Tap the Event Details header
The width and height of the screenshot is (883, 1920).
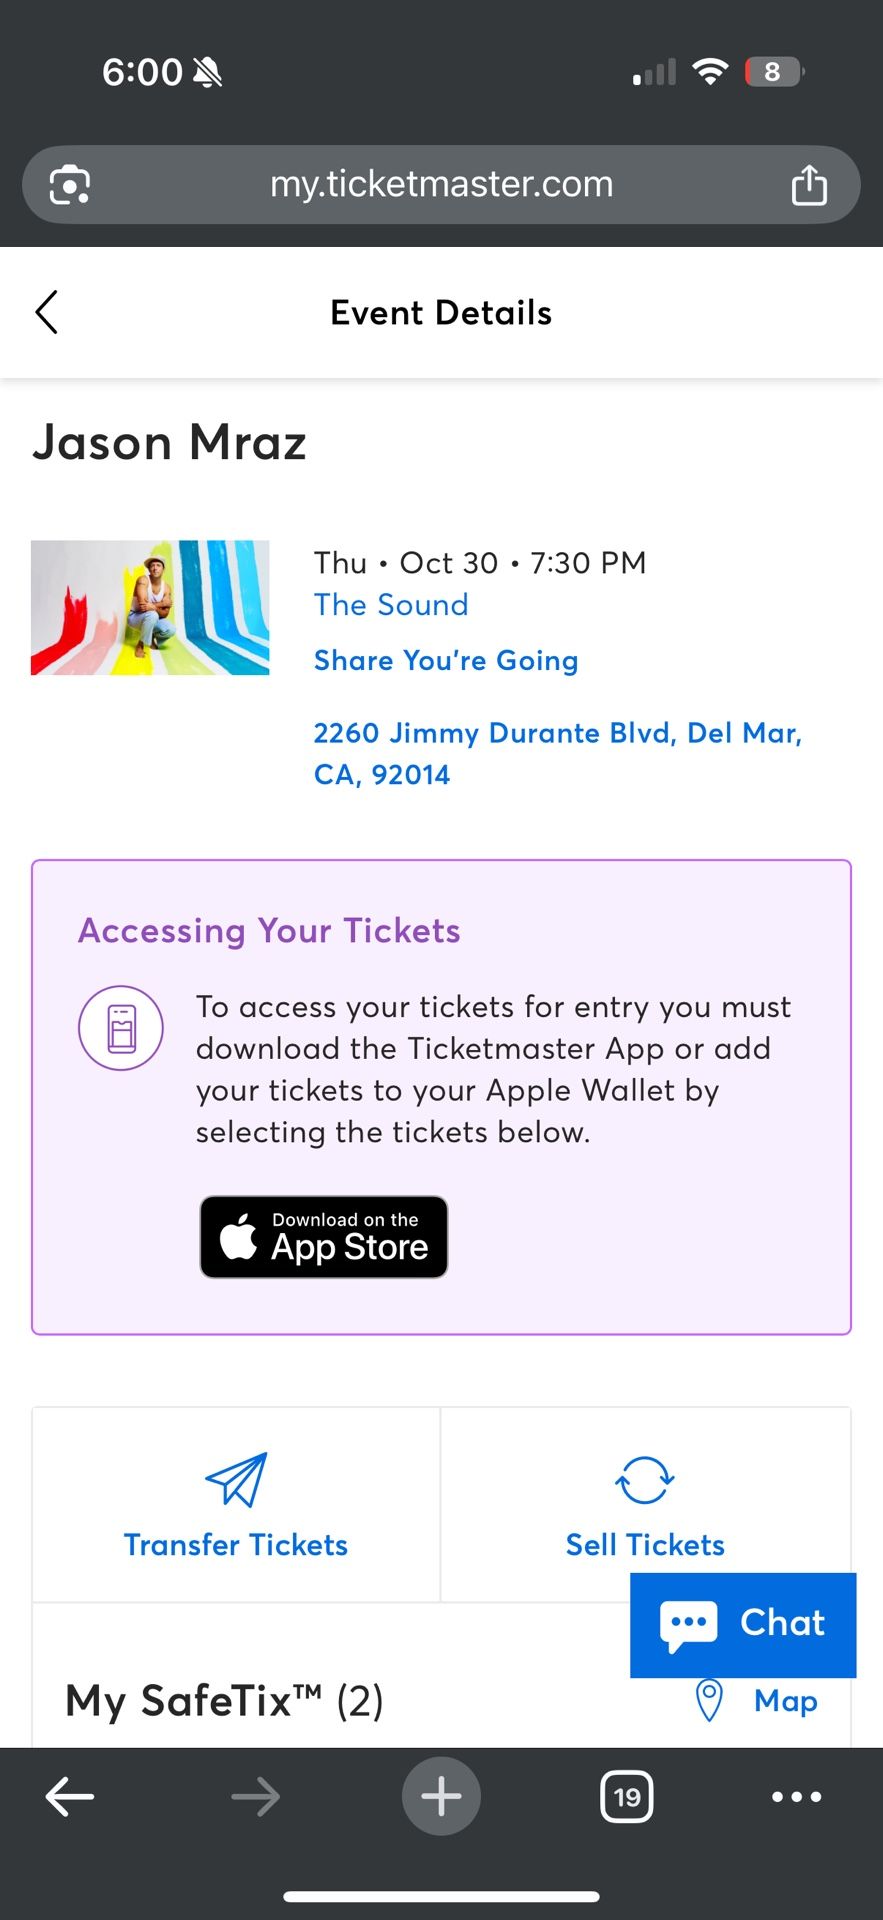(441, 312)
